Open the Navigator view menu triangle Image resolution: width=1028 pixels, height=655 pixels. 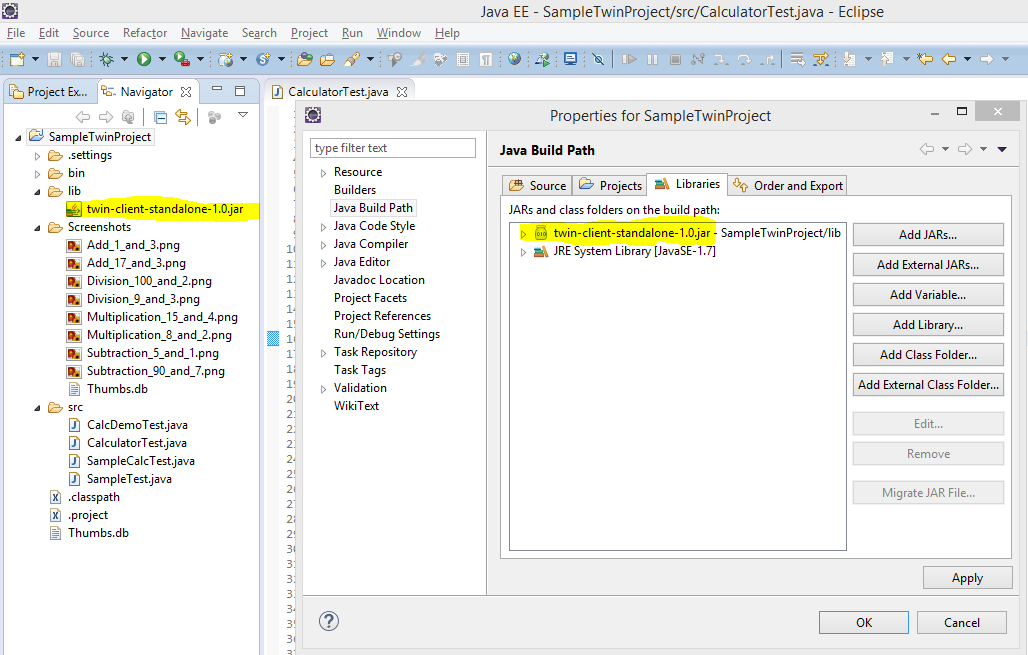pos(242,115)
